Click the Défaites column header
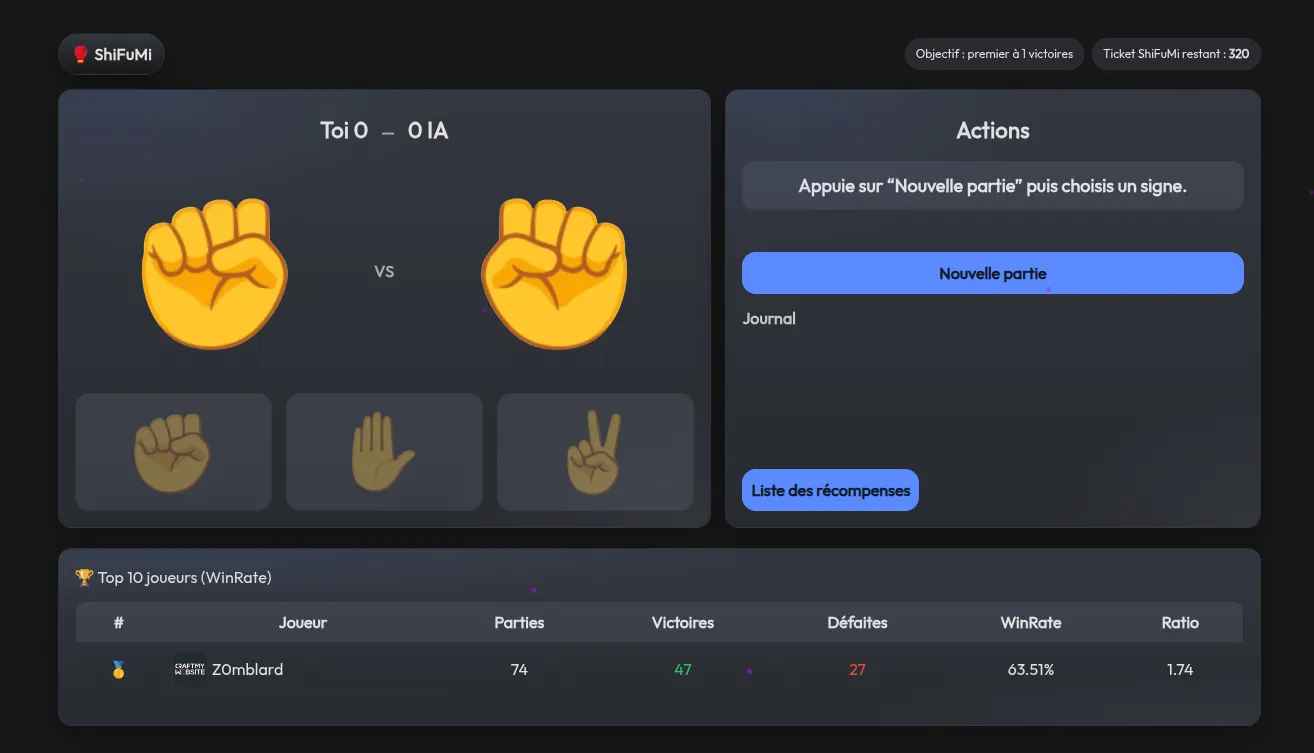The image size is (1314, 753). coord(857,622)
